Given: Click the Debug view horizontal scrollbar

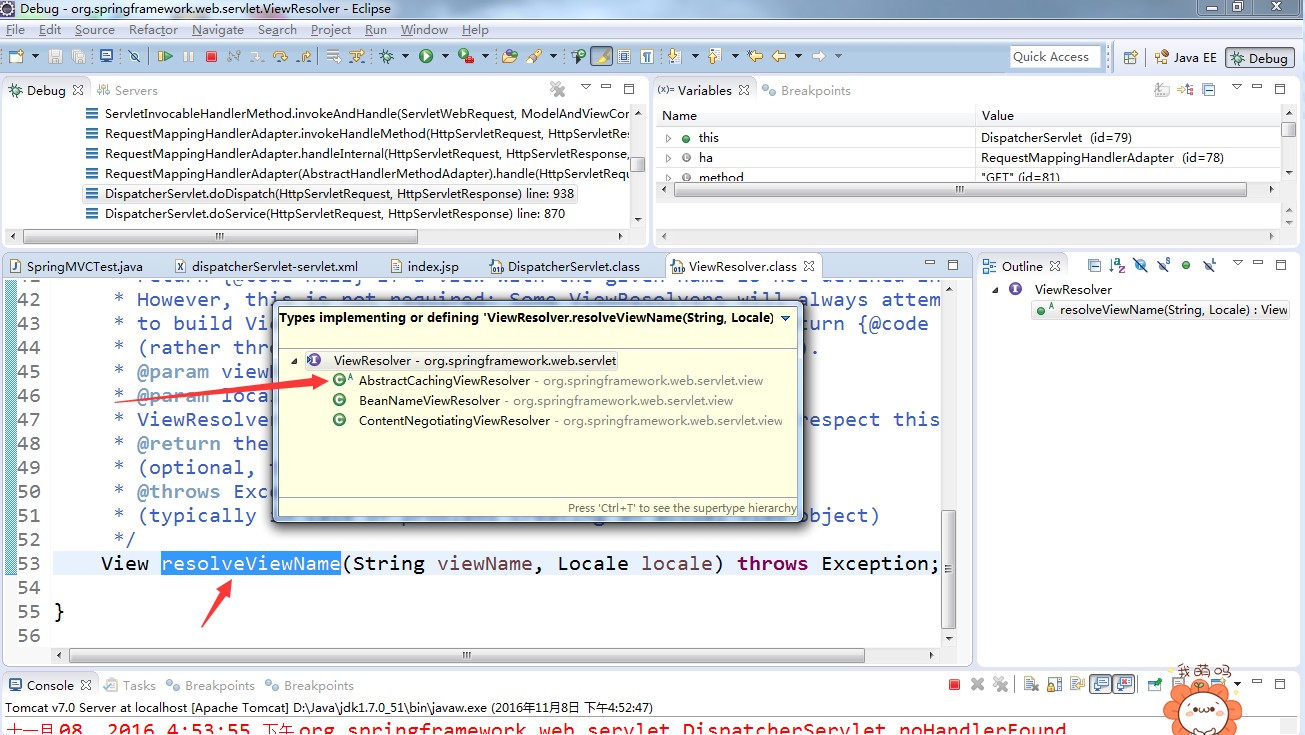Looking at the screenshot, I should pos(220,237).
